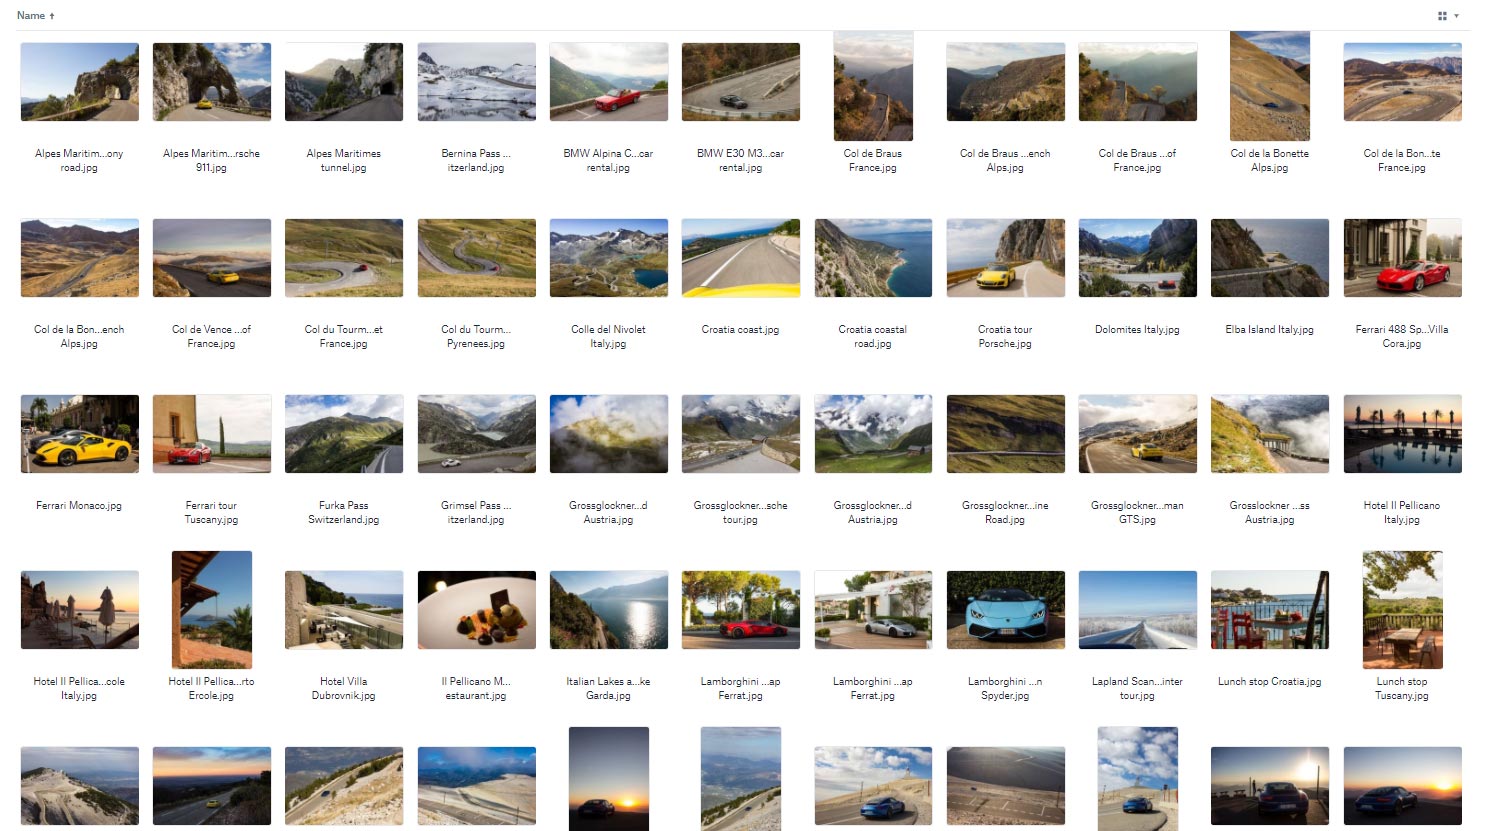Select the BMW Alpina red car rental thumbnail

608,82
